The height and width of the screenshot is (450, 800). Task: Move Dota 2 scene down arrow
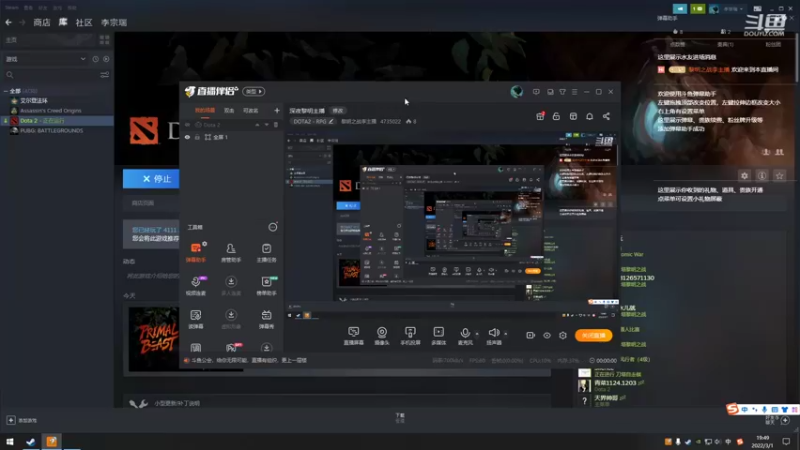click(x=266, y=125)
